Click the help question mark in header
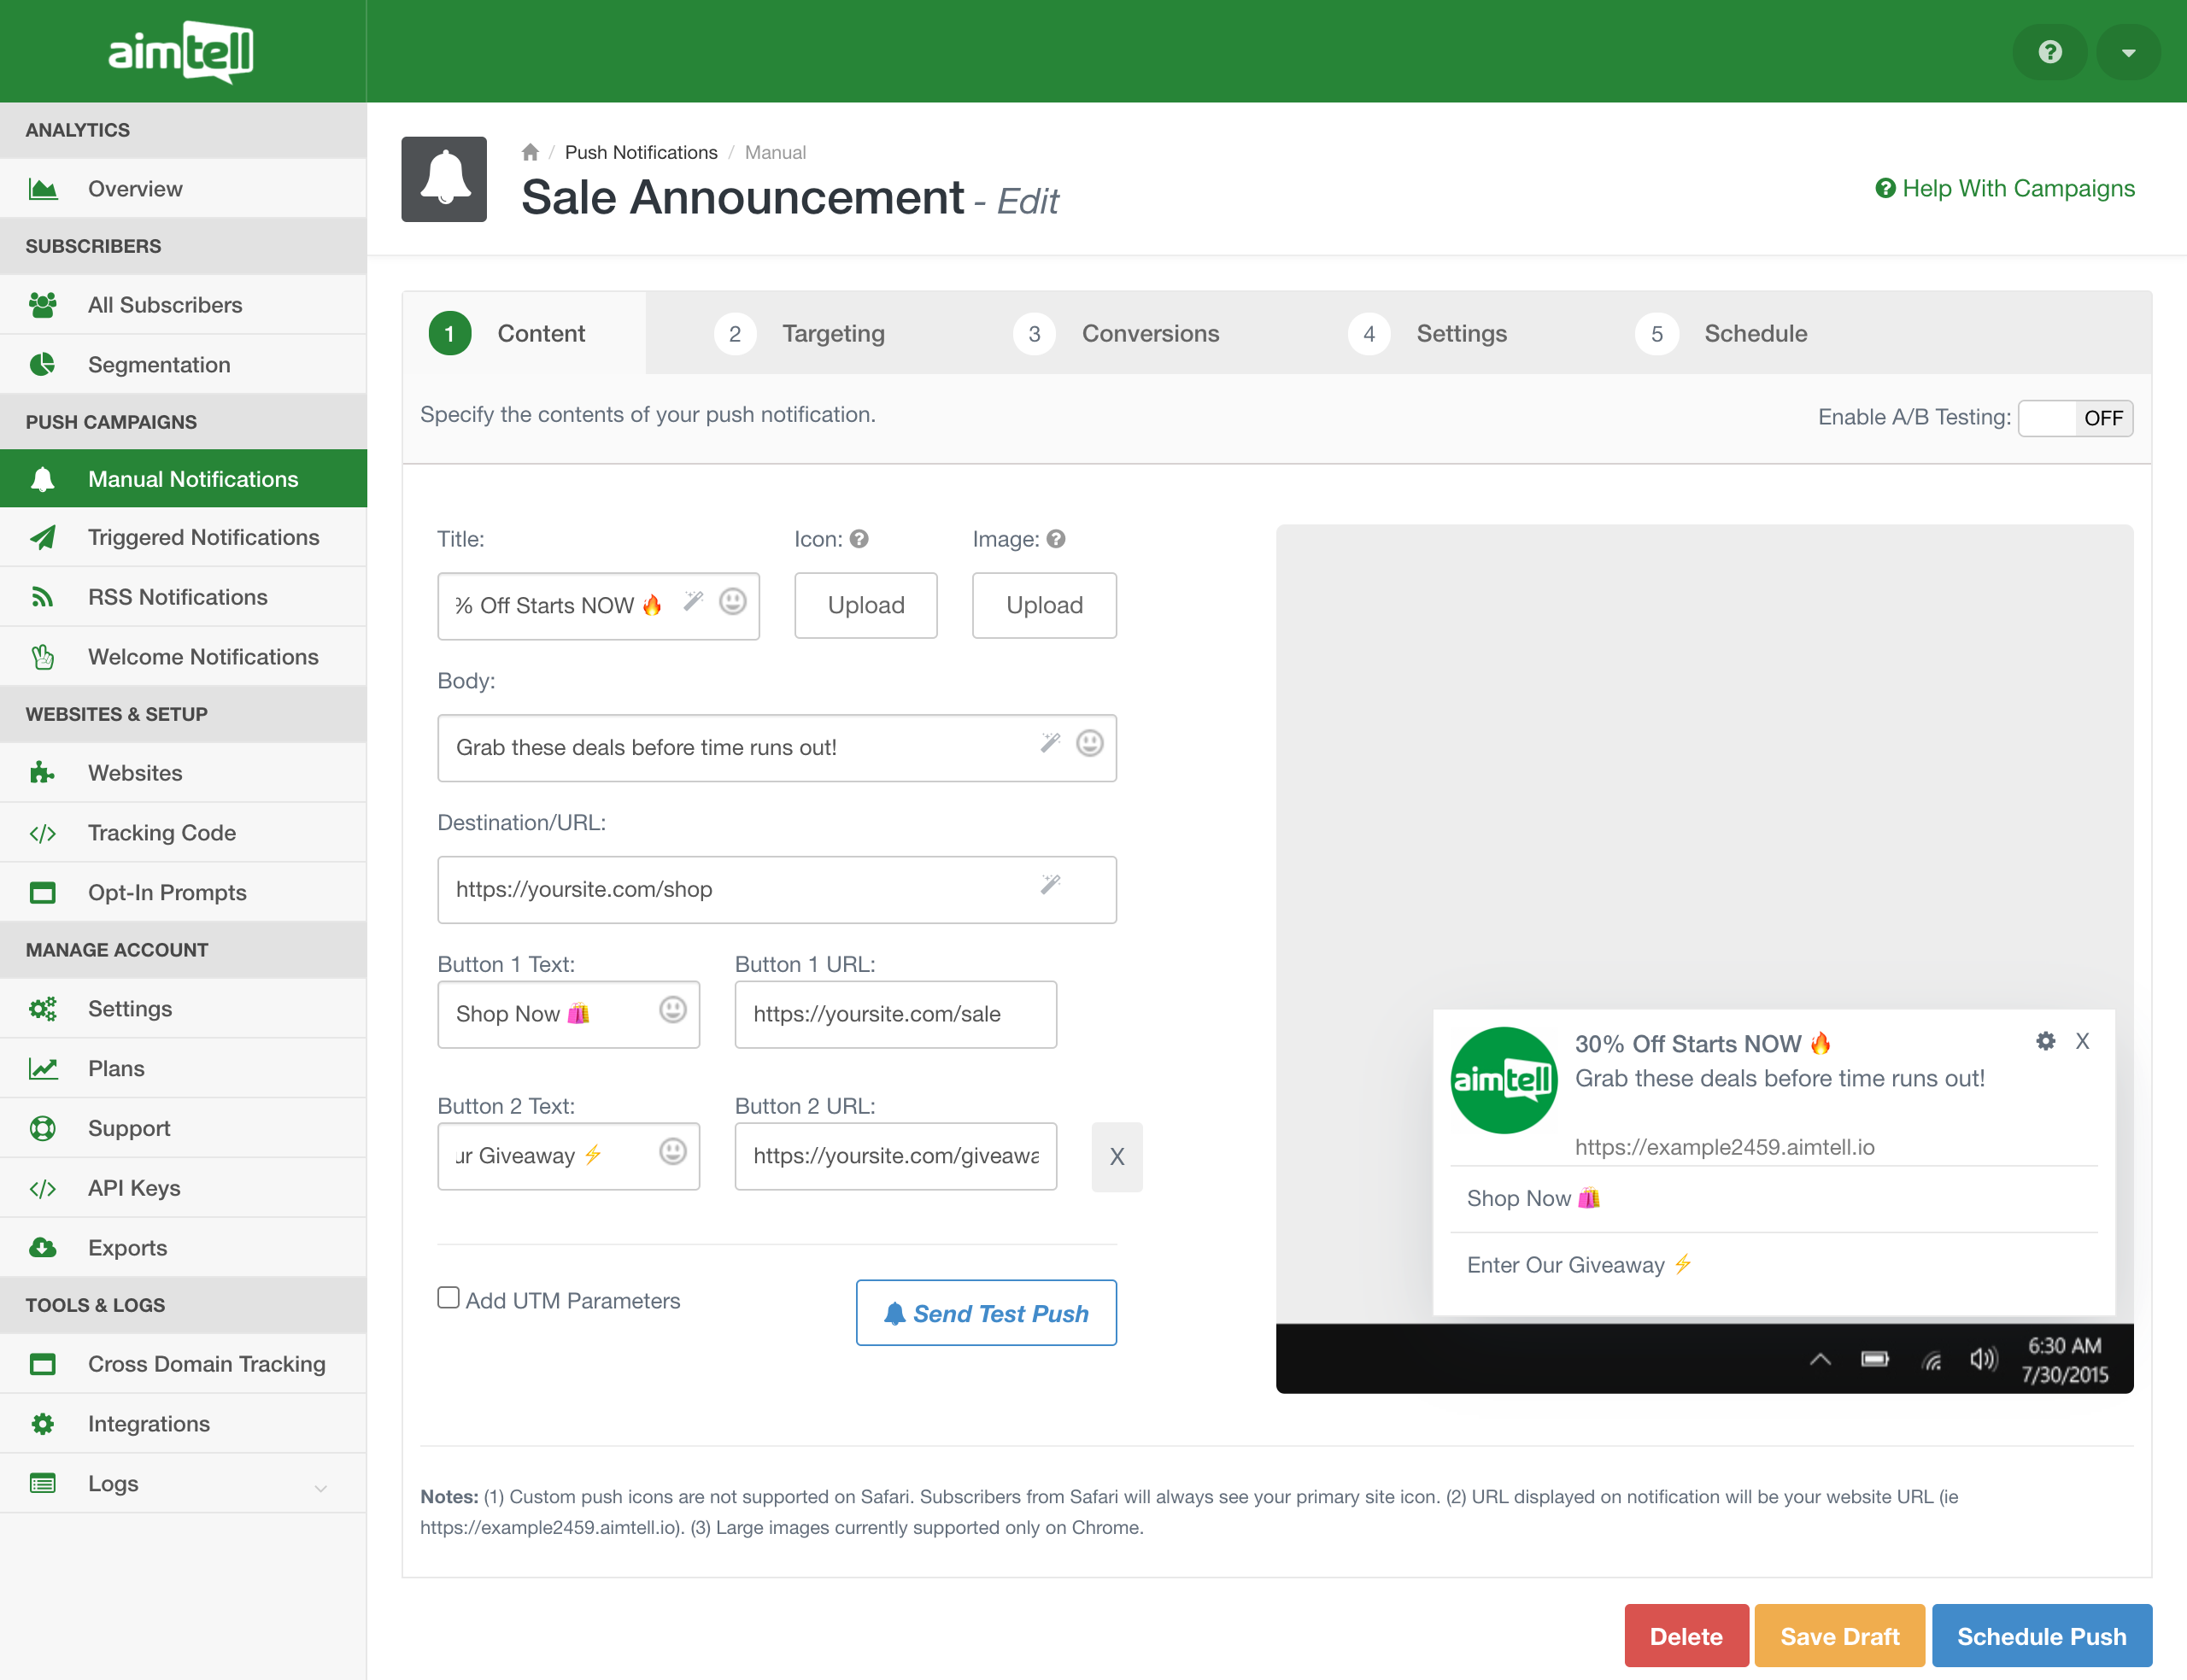The image size is (2187, 1680). tap(2049, 52)
